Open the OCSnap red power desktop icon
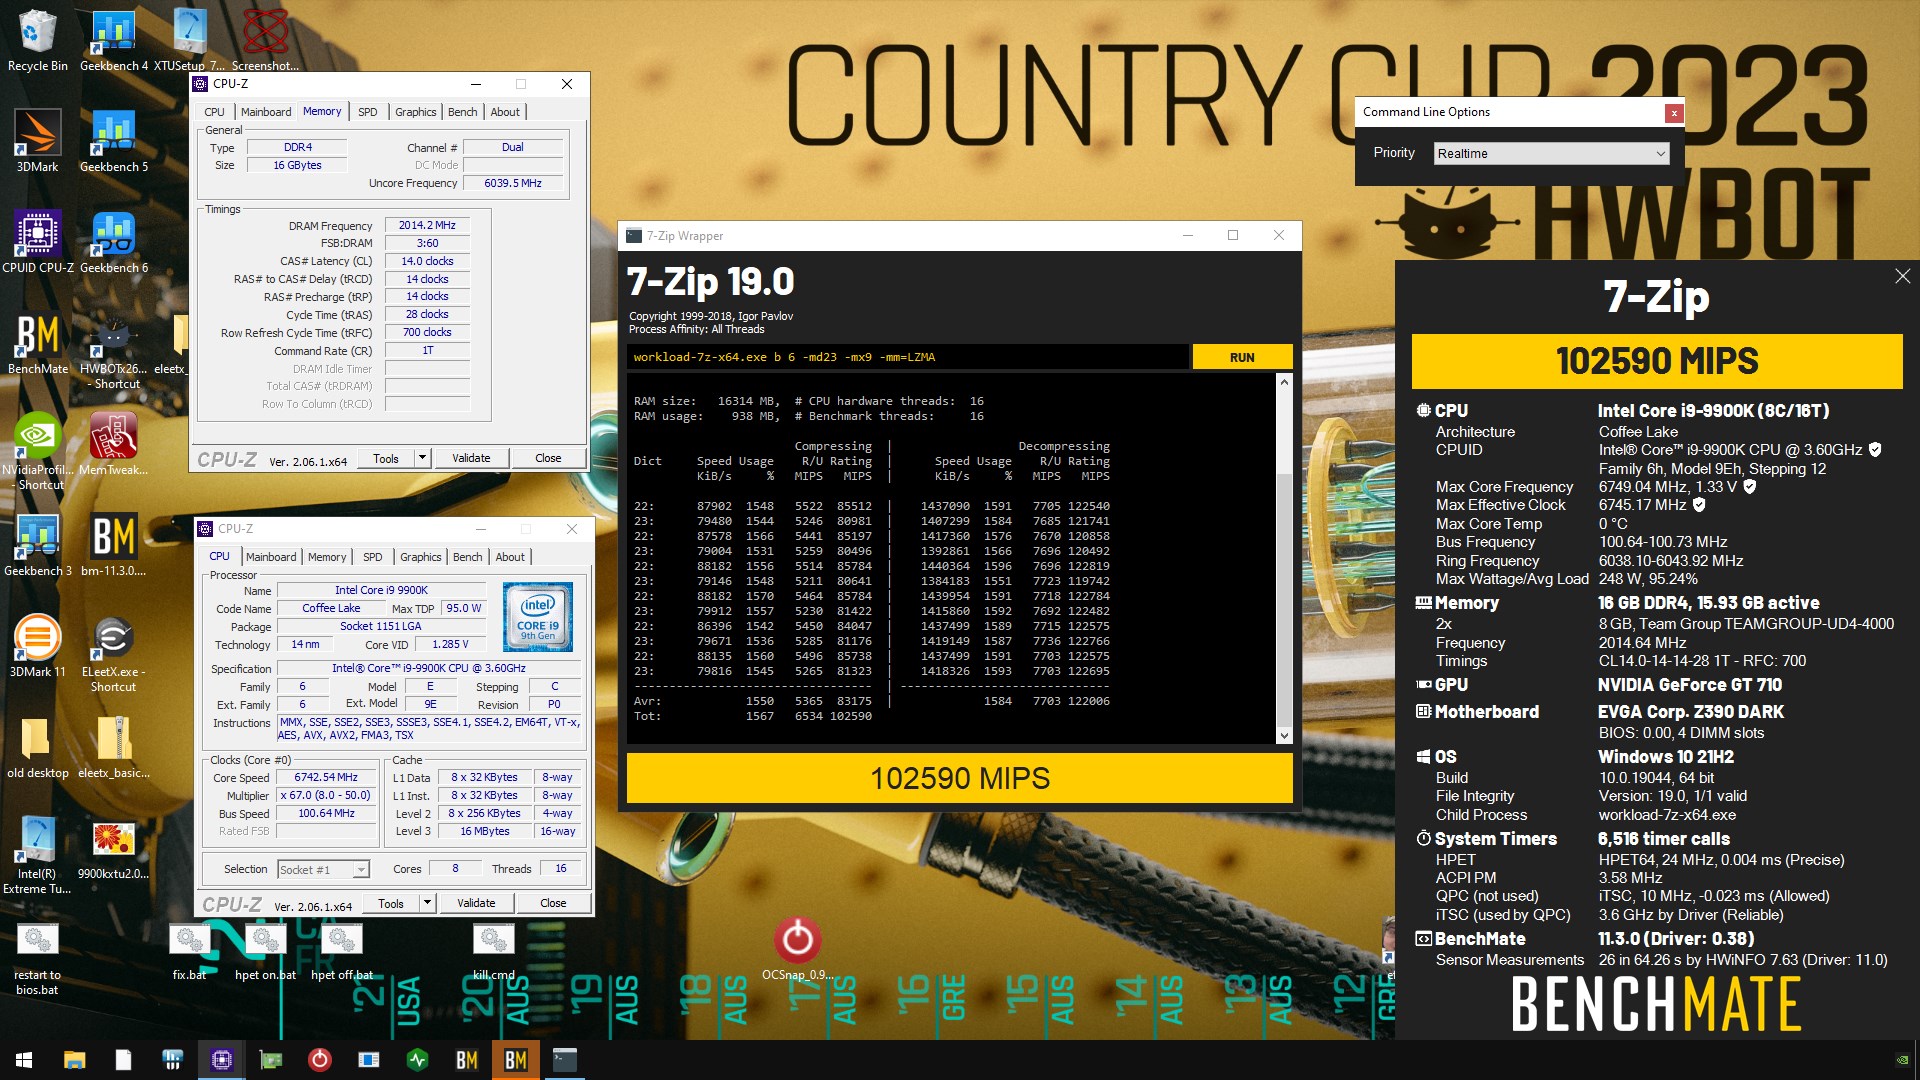The height and width of the screenshot is (1080, 1920). click(798, 948)
